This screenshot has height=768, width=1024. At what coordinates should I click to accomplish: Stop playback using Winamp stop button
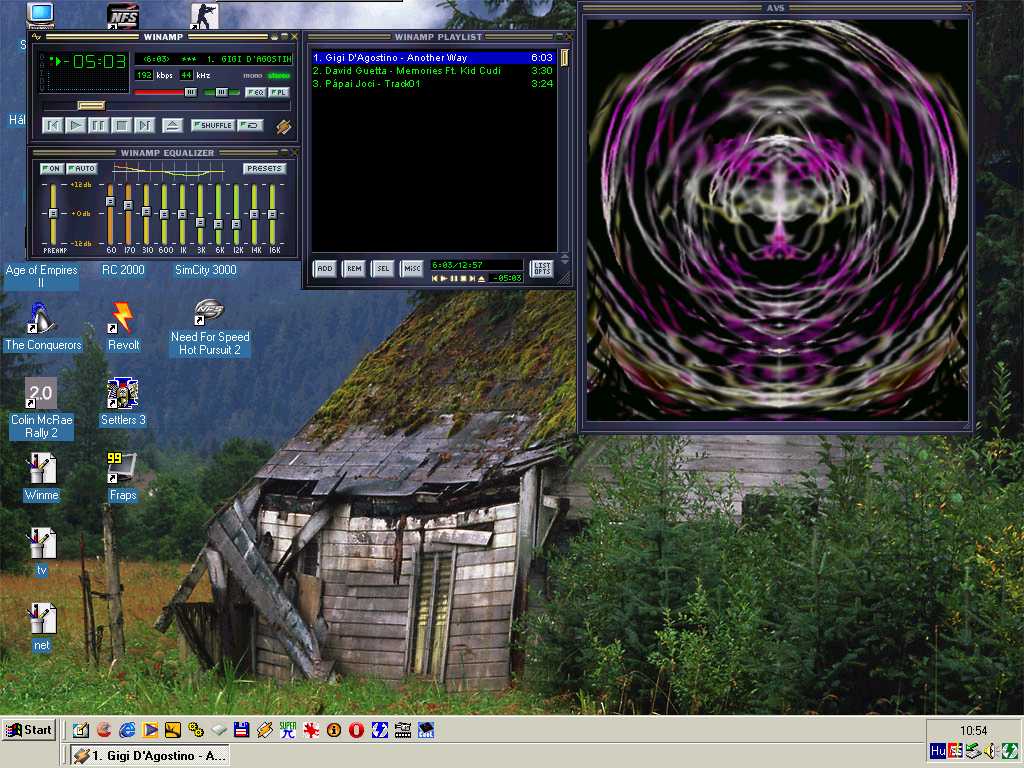121,125
